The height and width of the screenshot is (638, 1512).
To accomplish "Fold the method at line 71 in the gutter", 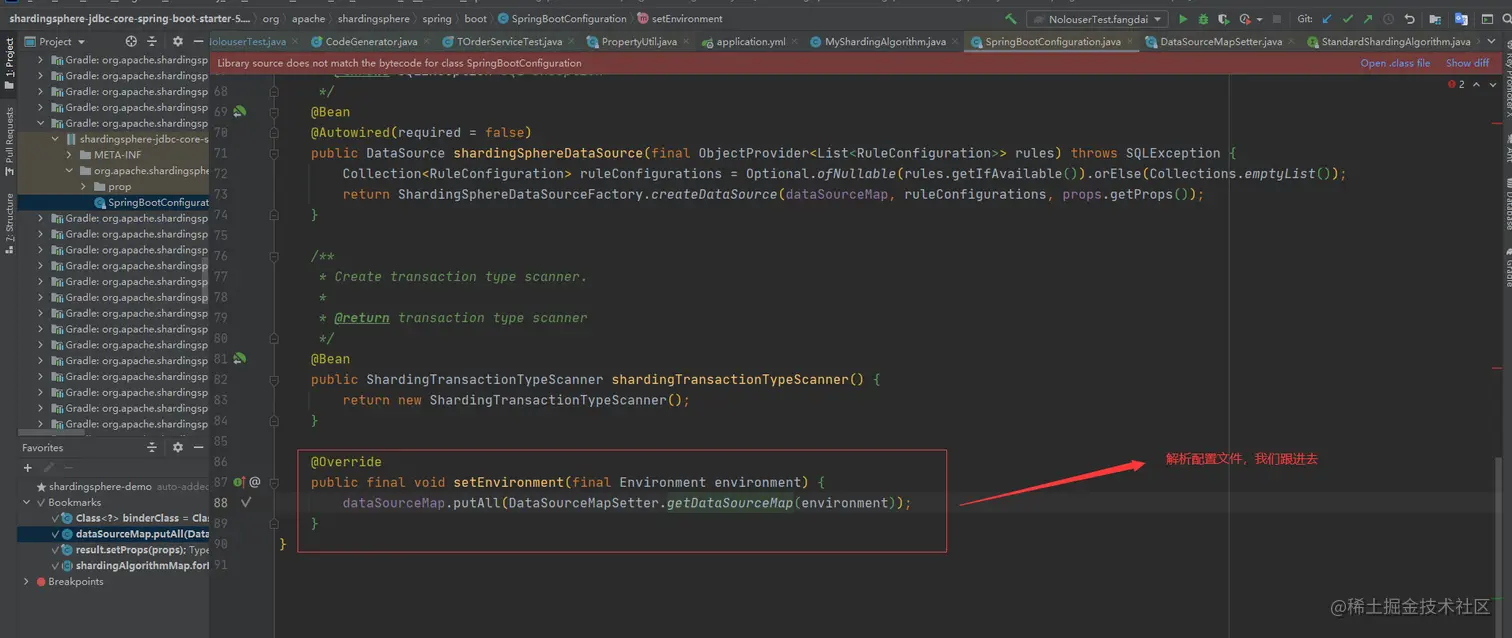I will pos(273,153).
